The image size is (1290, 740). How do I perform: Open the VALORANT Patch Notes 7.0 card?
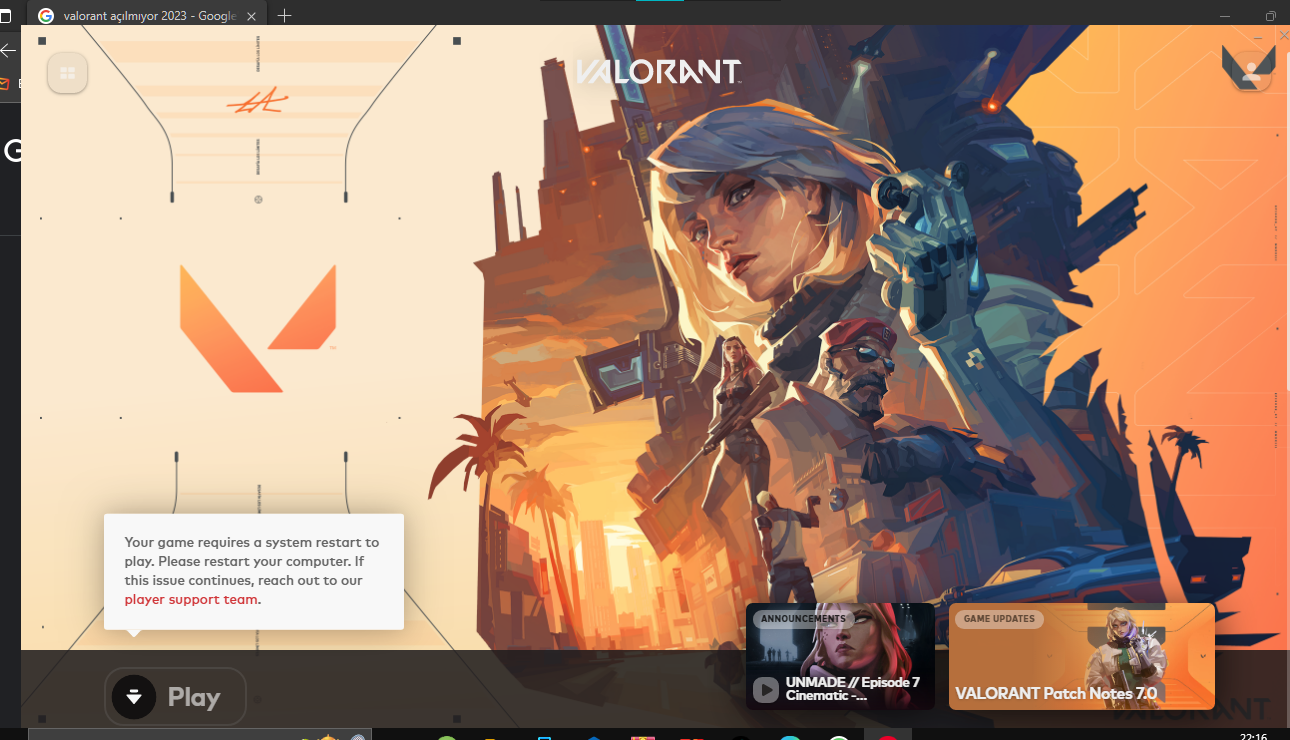coord(1082,656)
